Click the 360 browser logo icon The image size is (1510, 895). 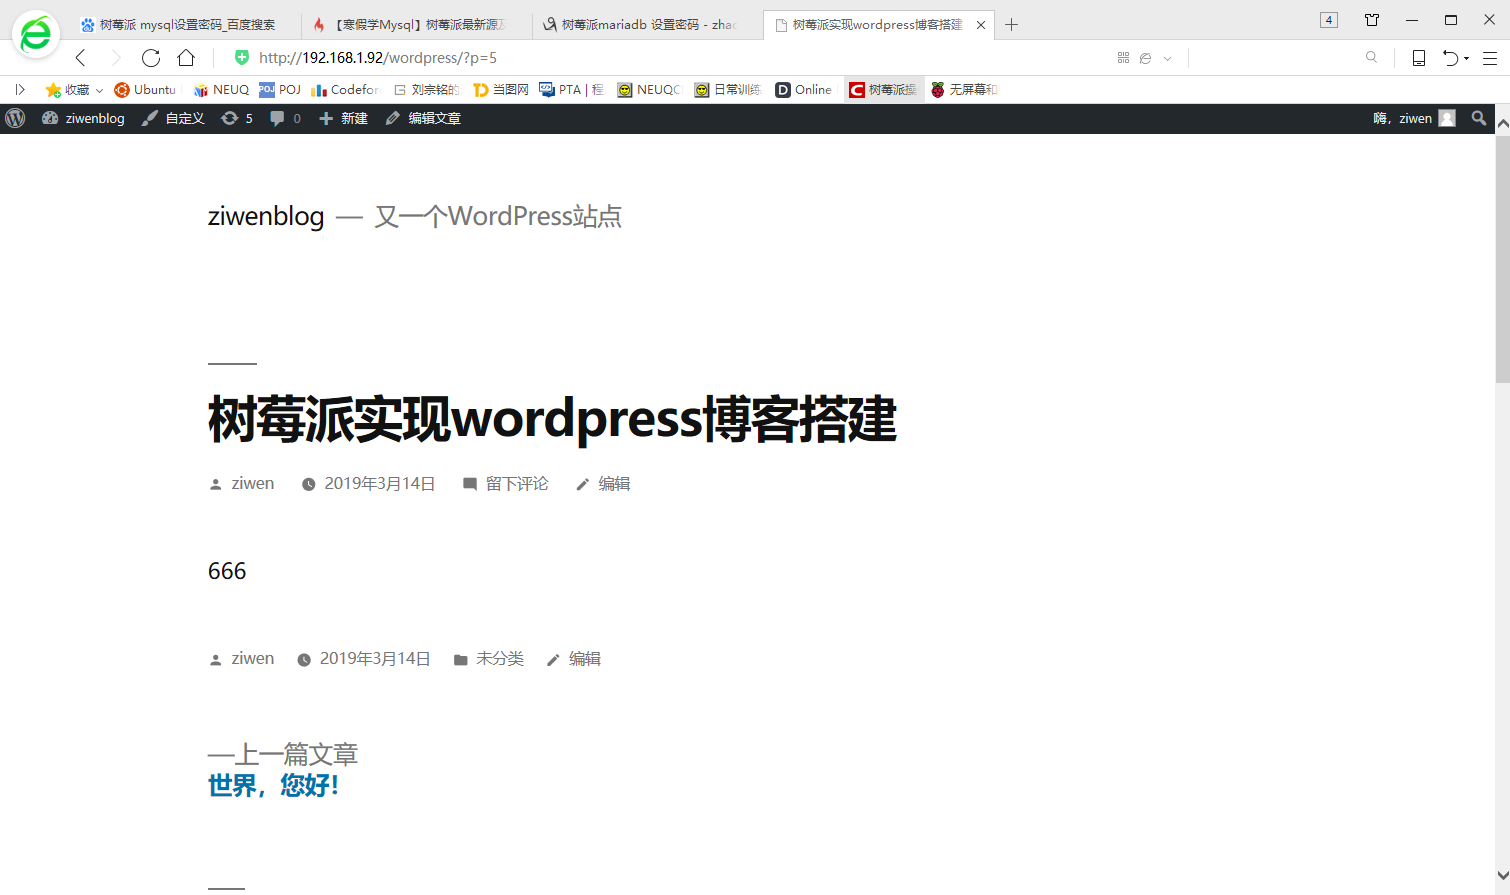tap(36, 36)
